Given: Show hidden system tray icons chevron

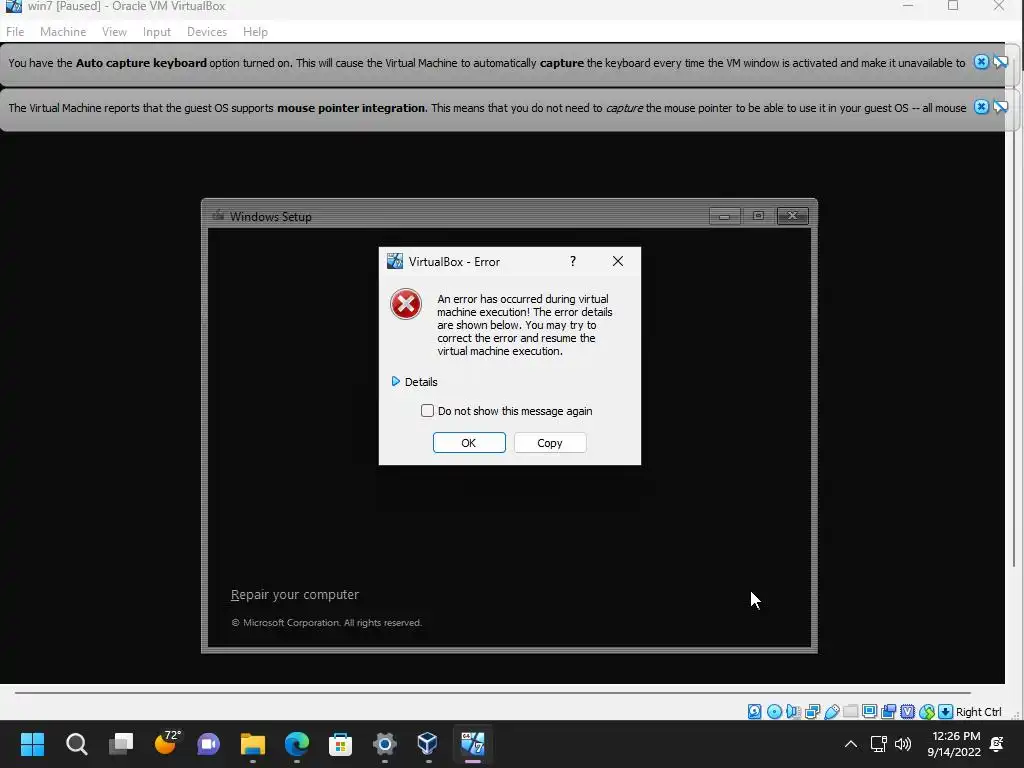Looking at the screenshot, I should click(x=851, y=744).
